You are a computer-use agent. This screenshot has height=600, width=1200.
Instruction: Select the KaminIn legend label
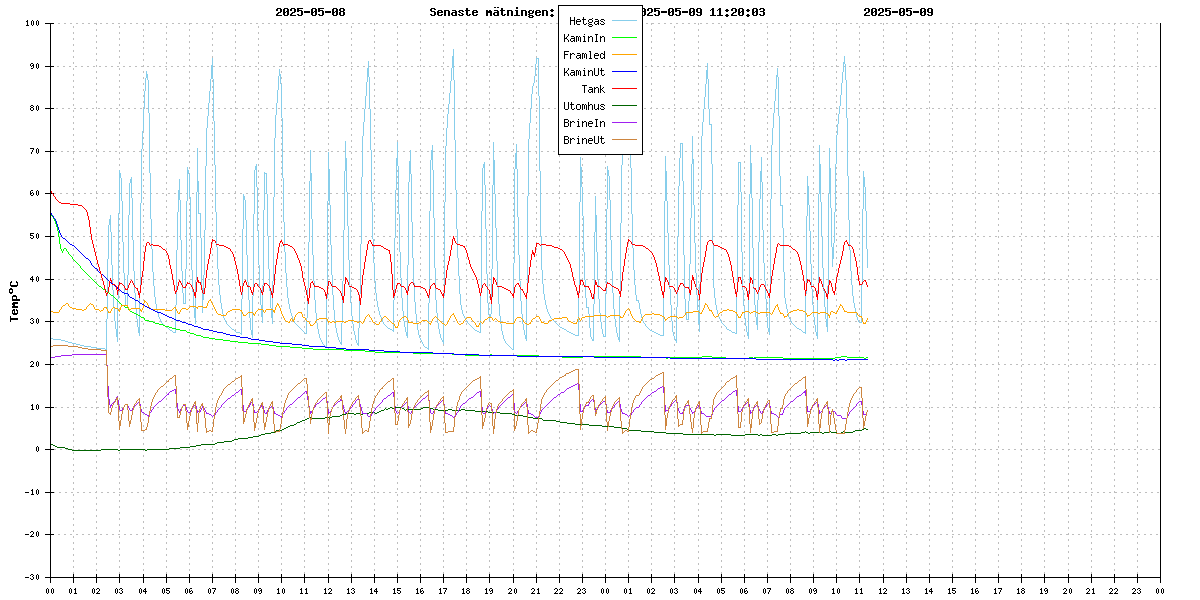tap(583, 38)
